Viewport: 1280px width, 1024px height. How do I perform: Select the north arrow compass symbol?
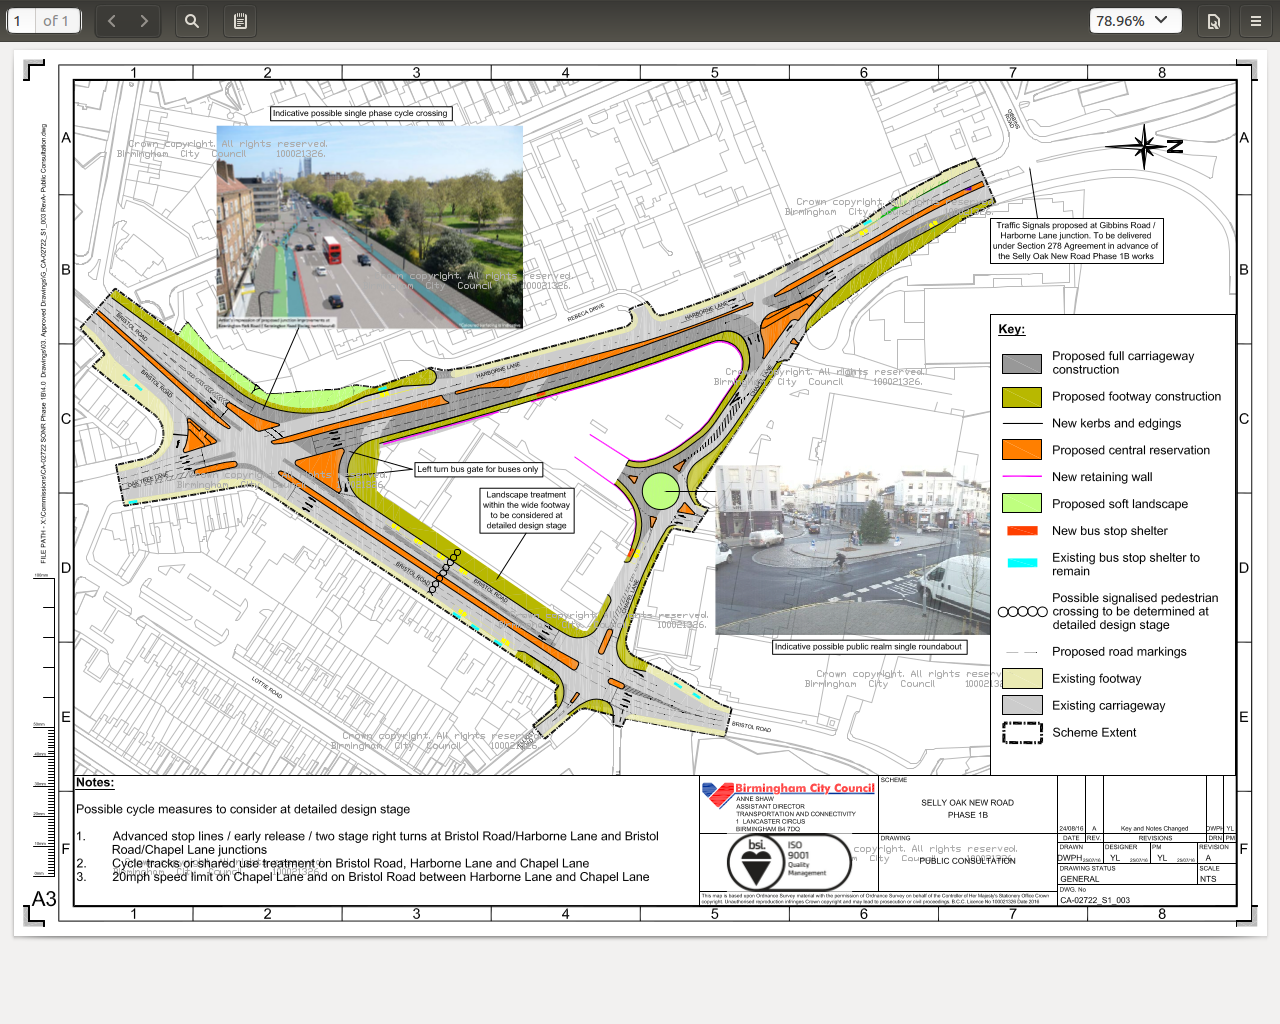(x=1143, y=147)
